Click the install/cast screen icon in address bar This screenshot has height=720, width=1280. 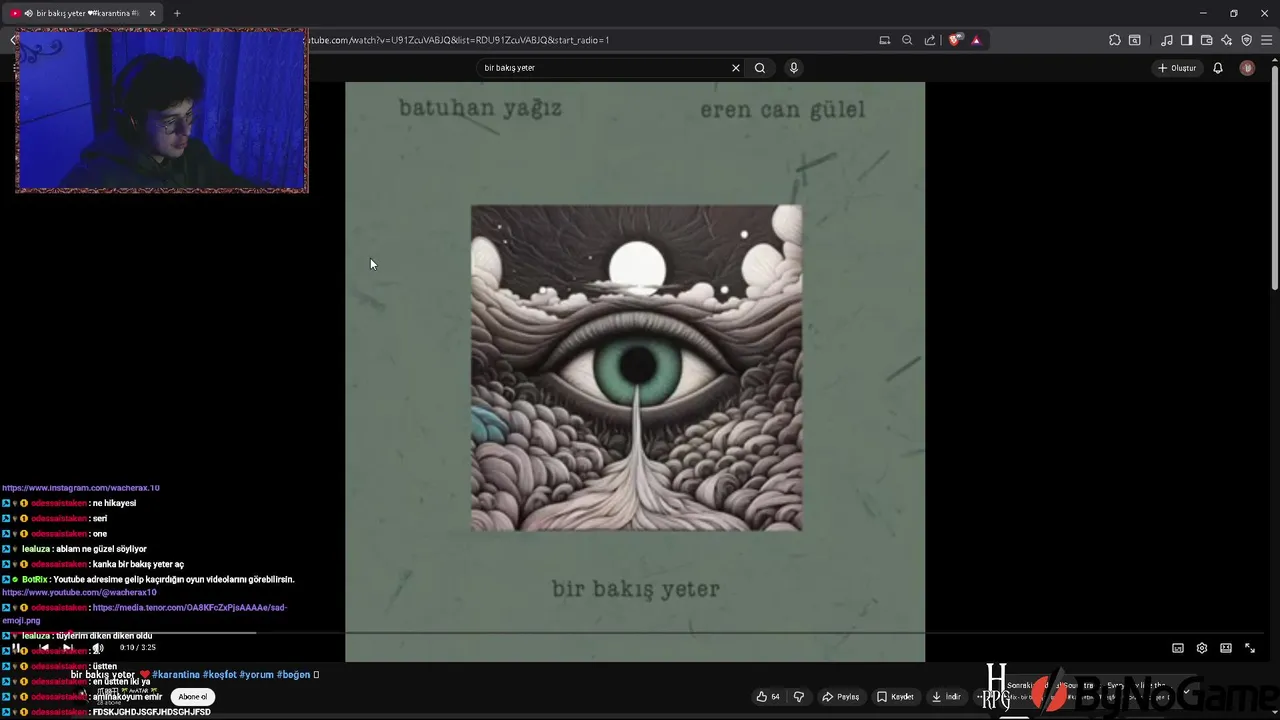coord(885,40)
